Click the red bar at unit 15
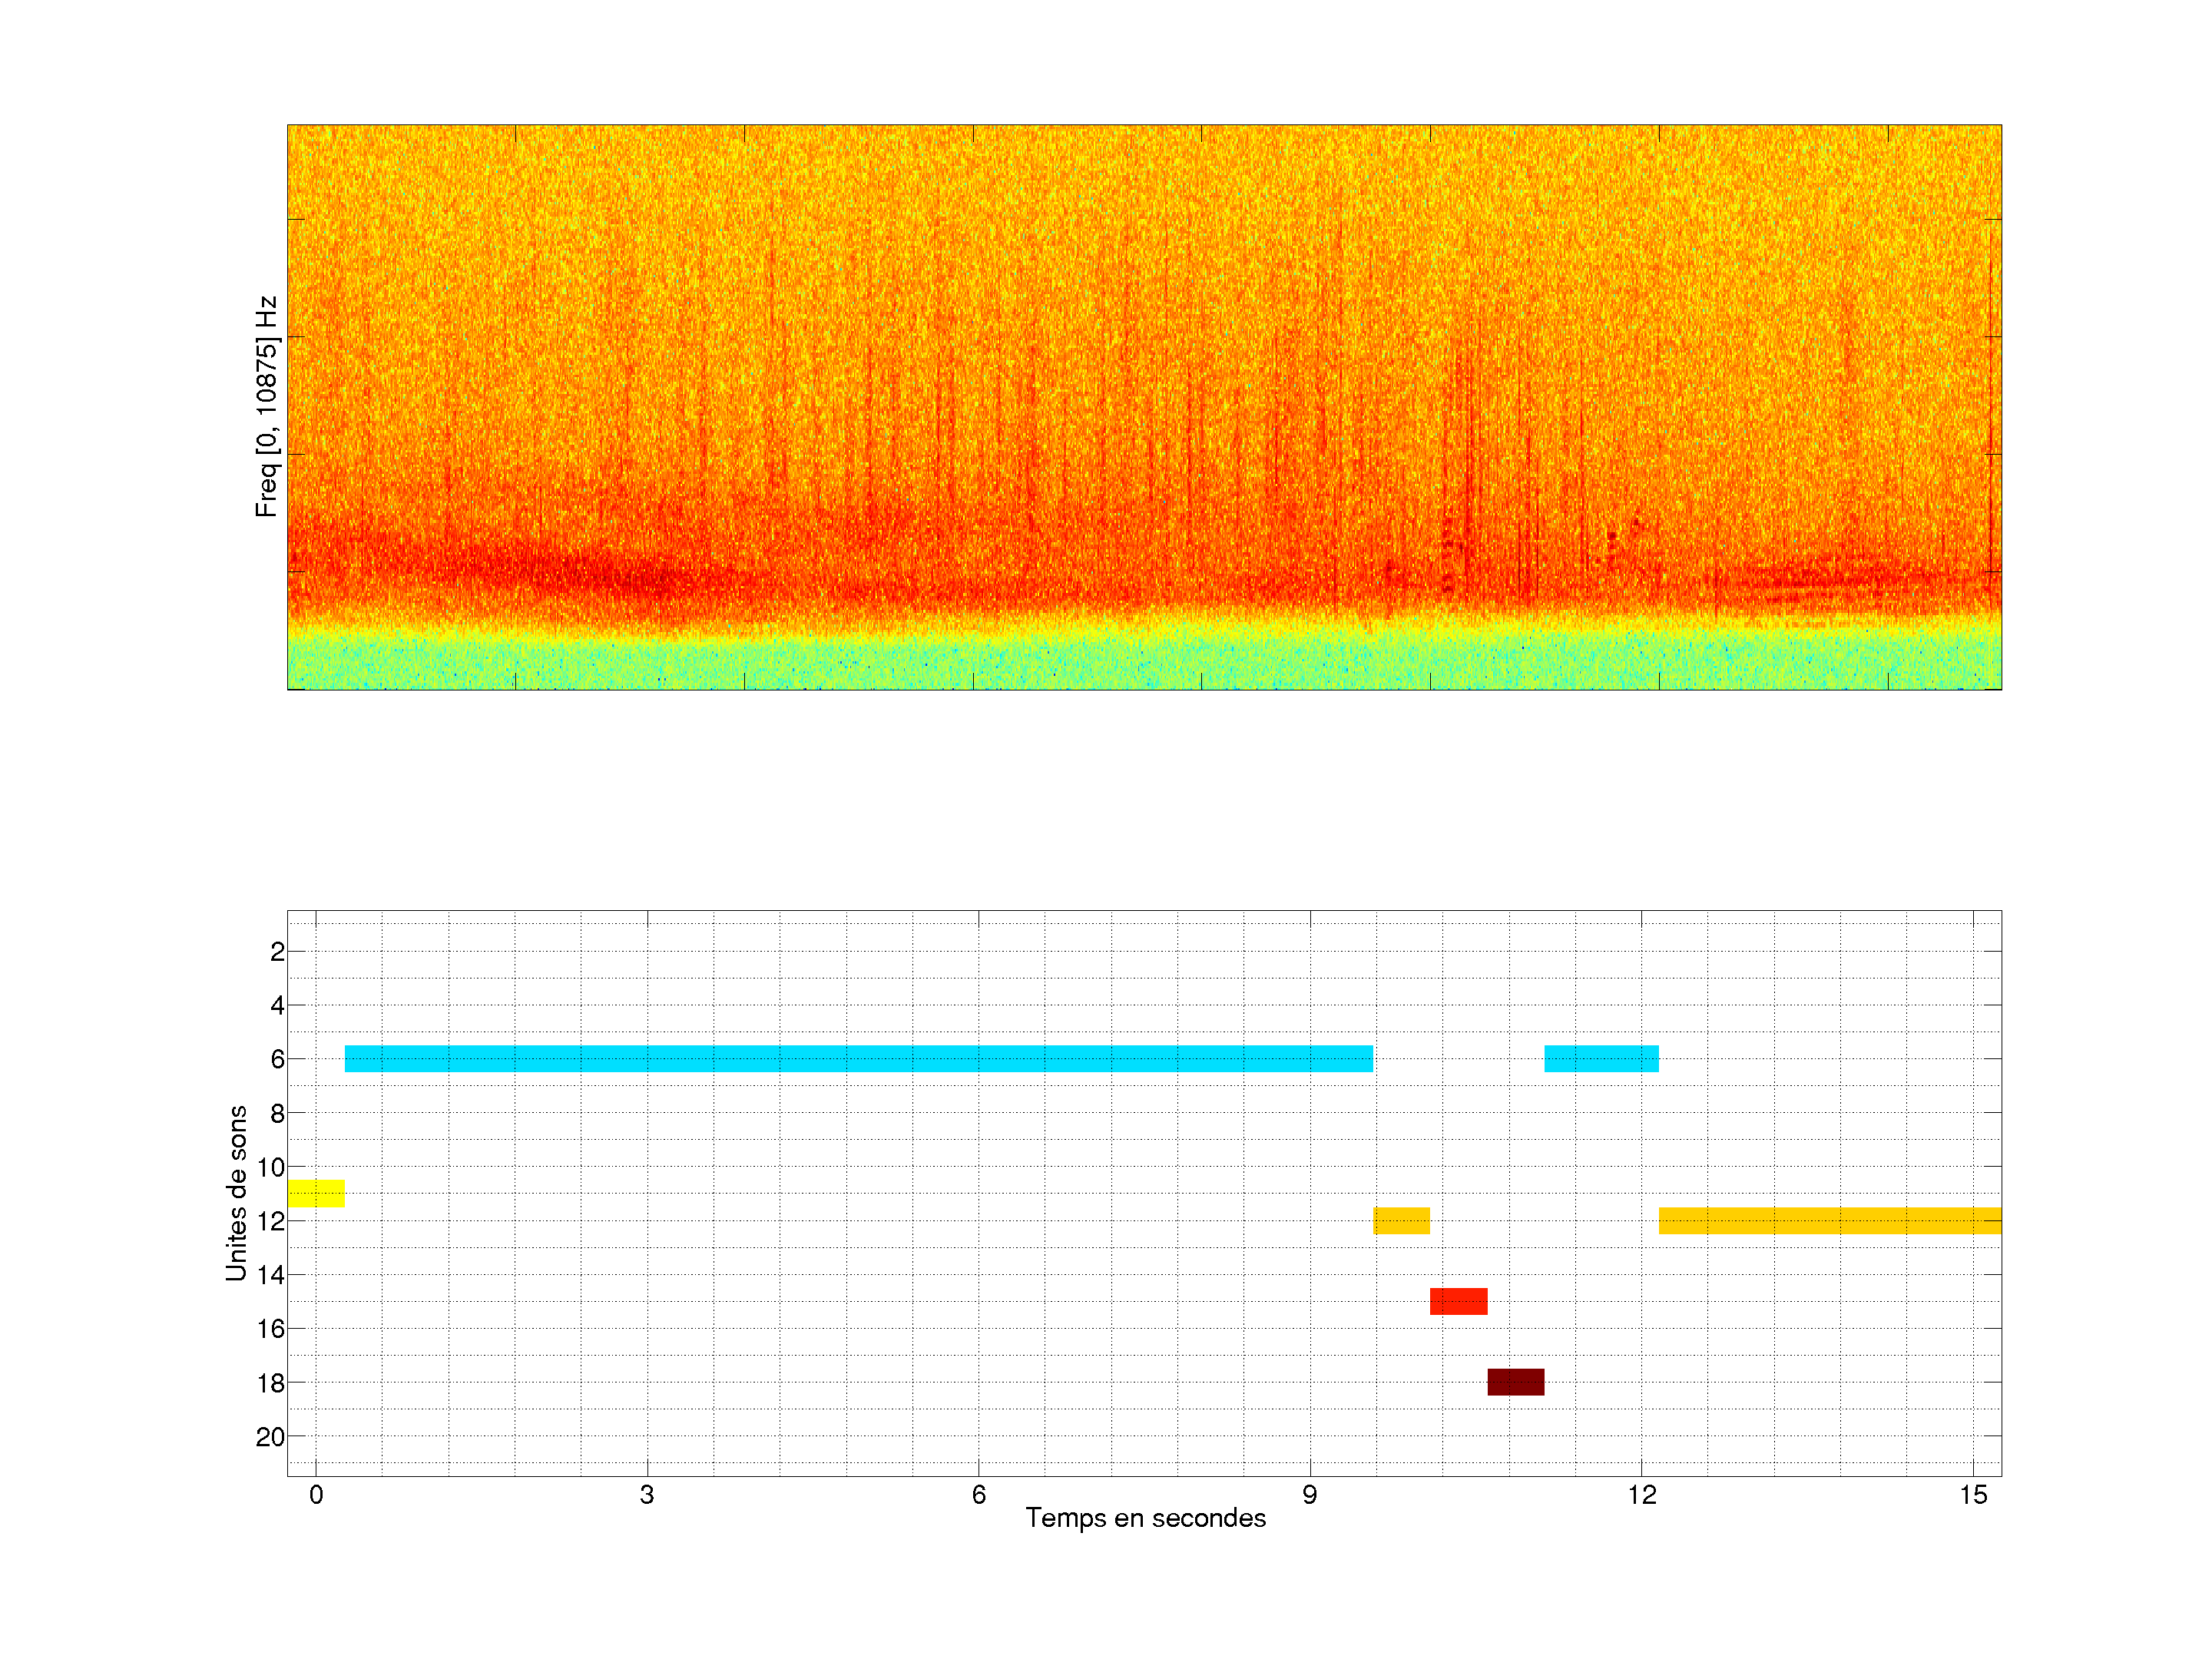 [1458, 1301]
